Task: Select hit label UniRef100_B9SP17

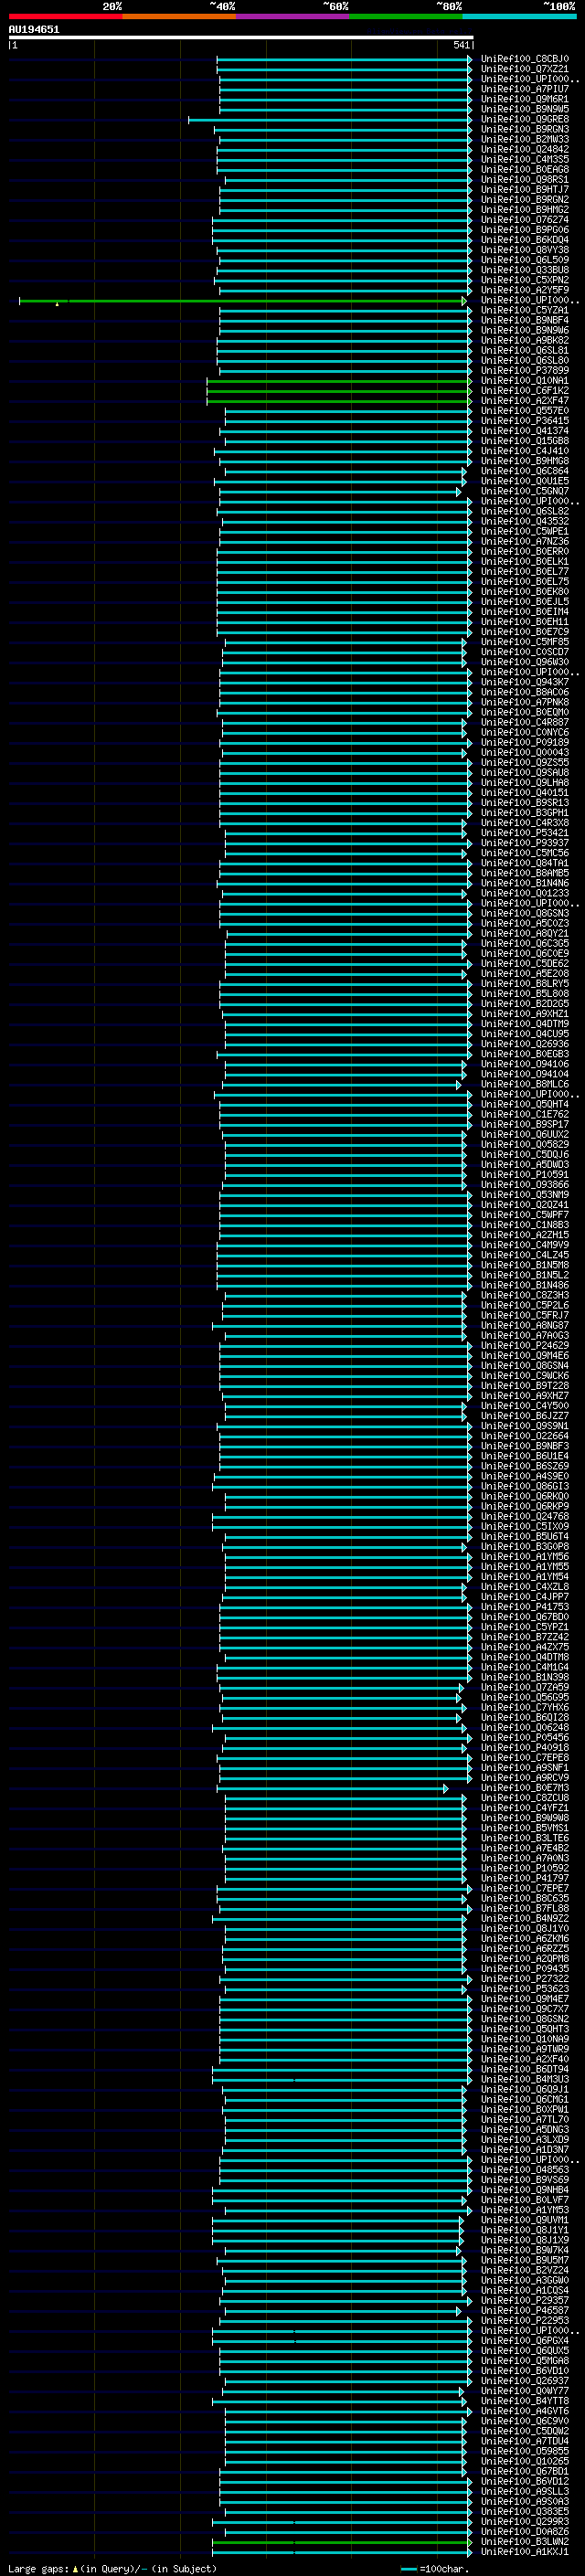Action: (x=524, y=1124)
